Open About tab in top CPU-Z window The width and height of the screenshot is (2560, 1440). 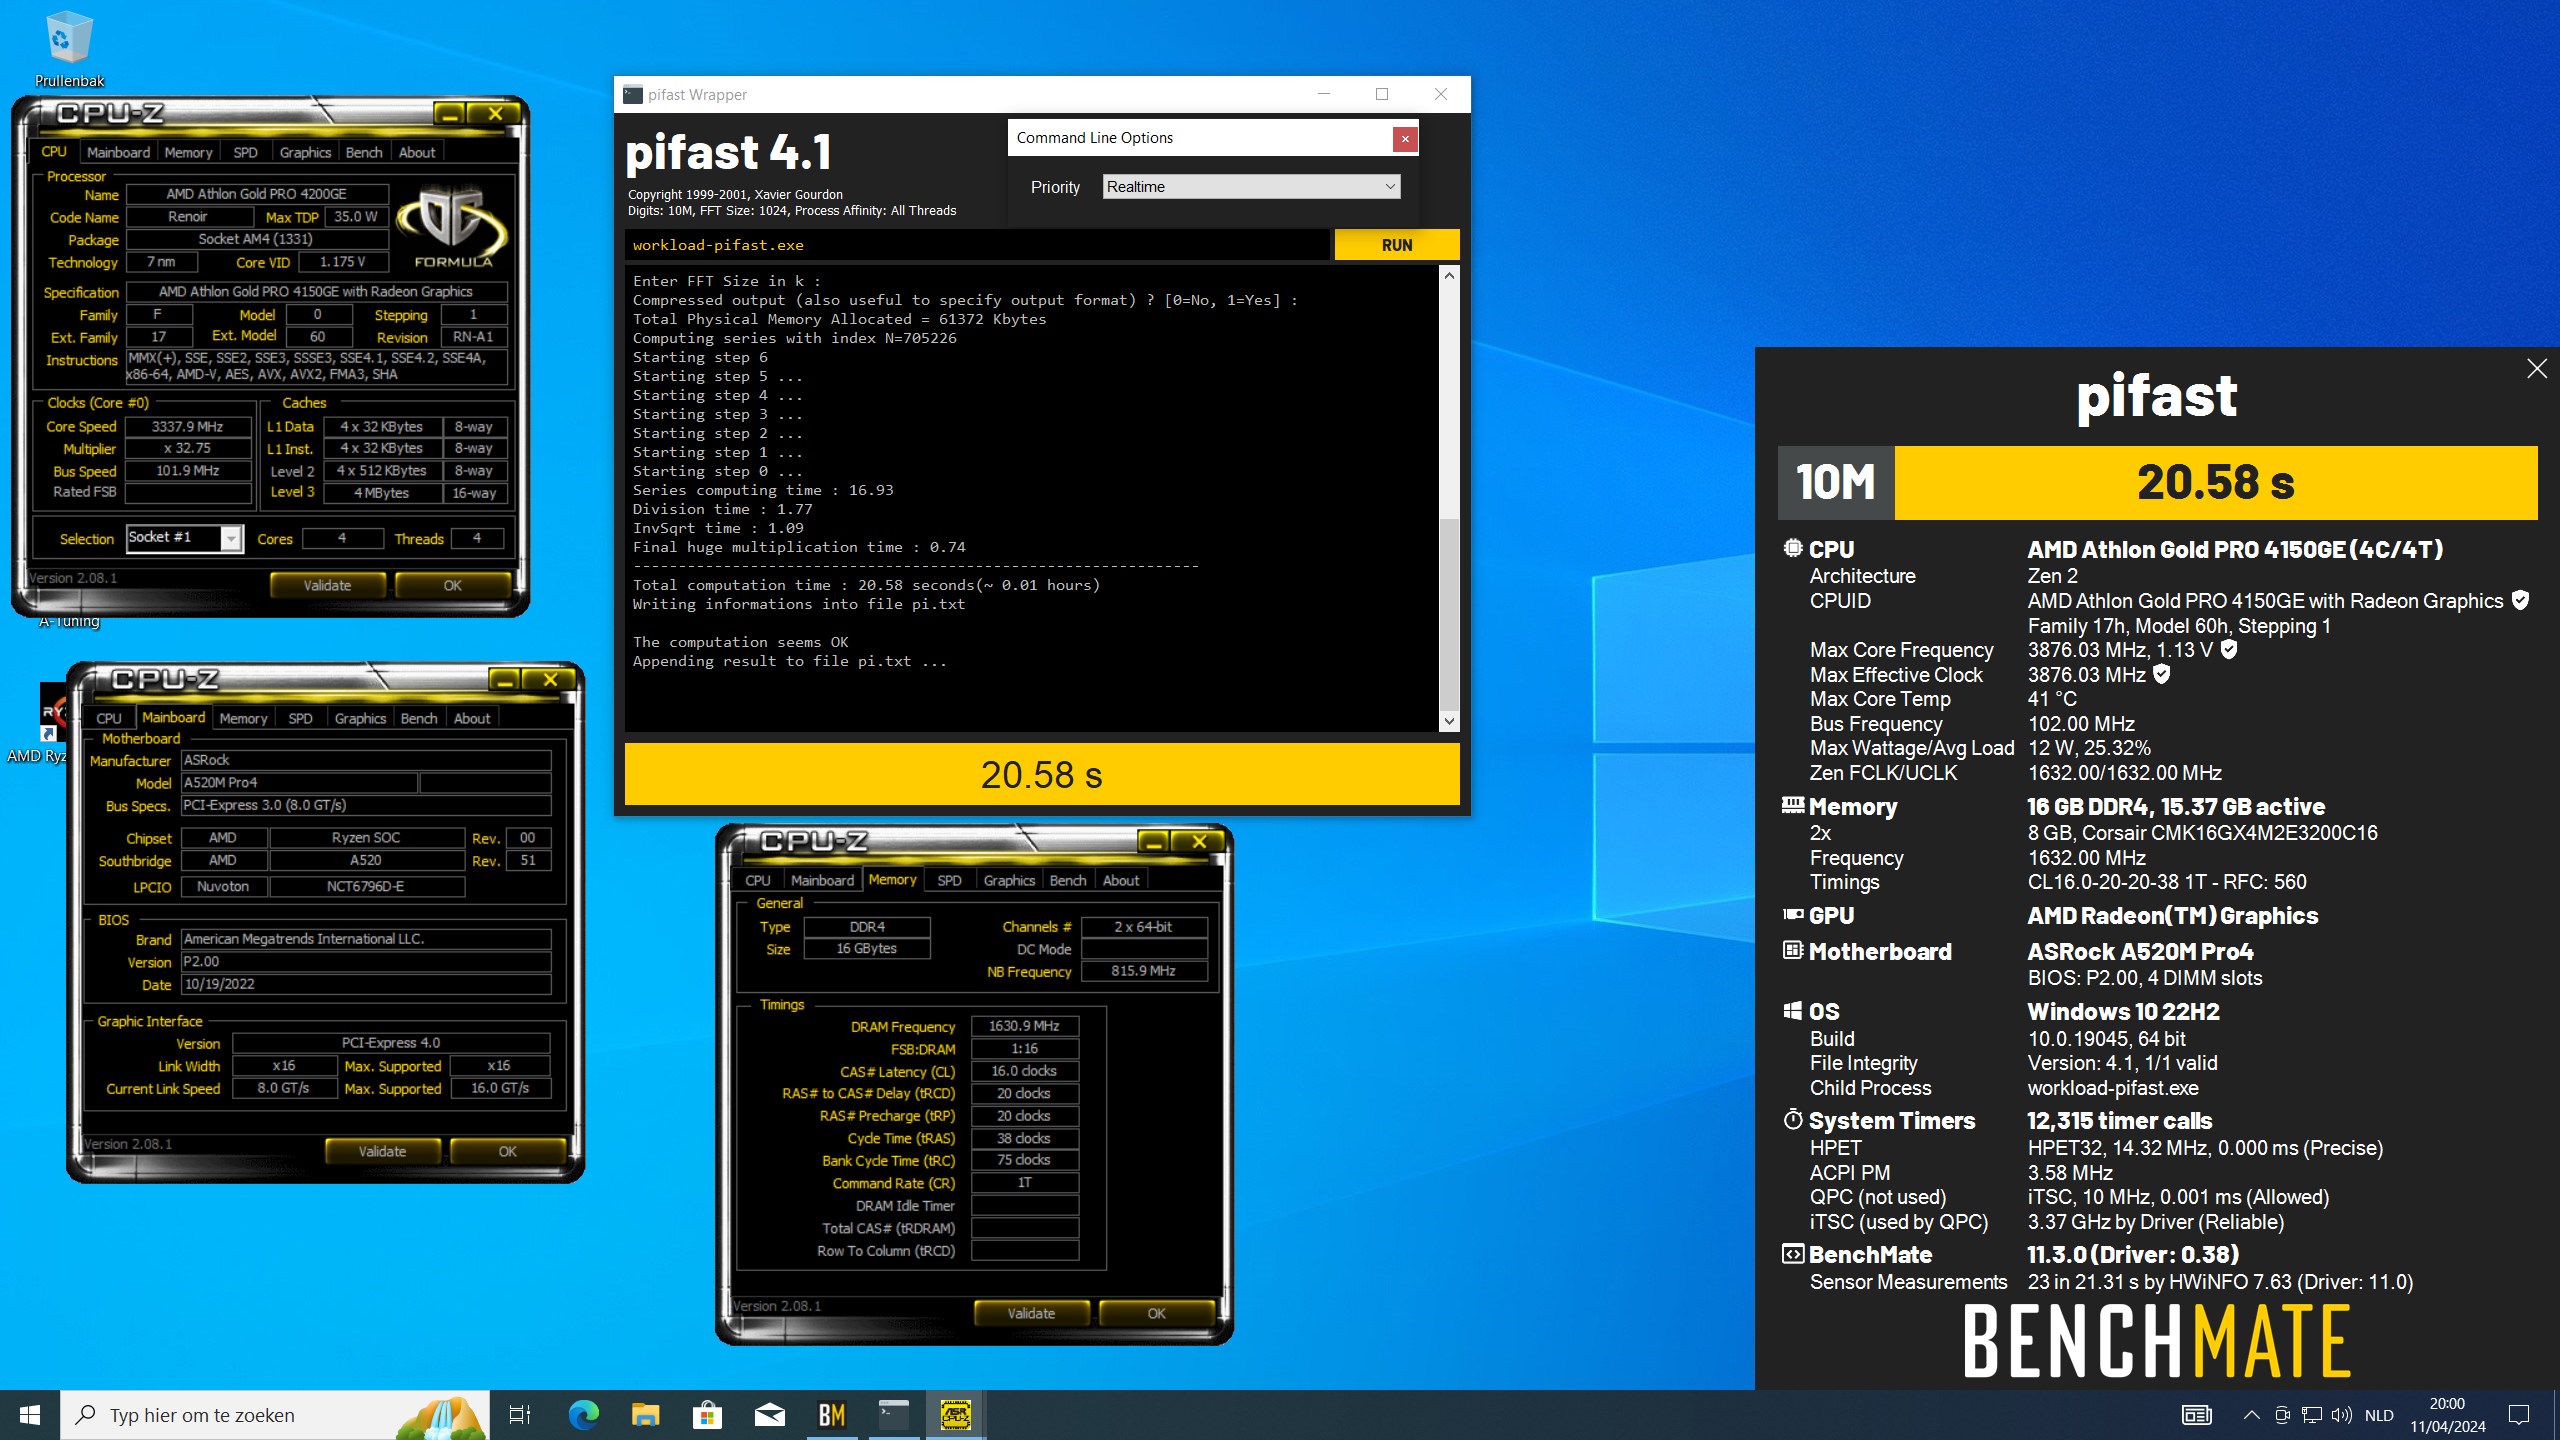417,153
